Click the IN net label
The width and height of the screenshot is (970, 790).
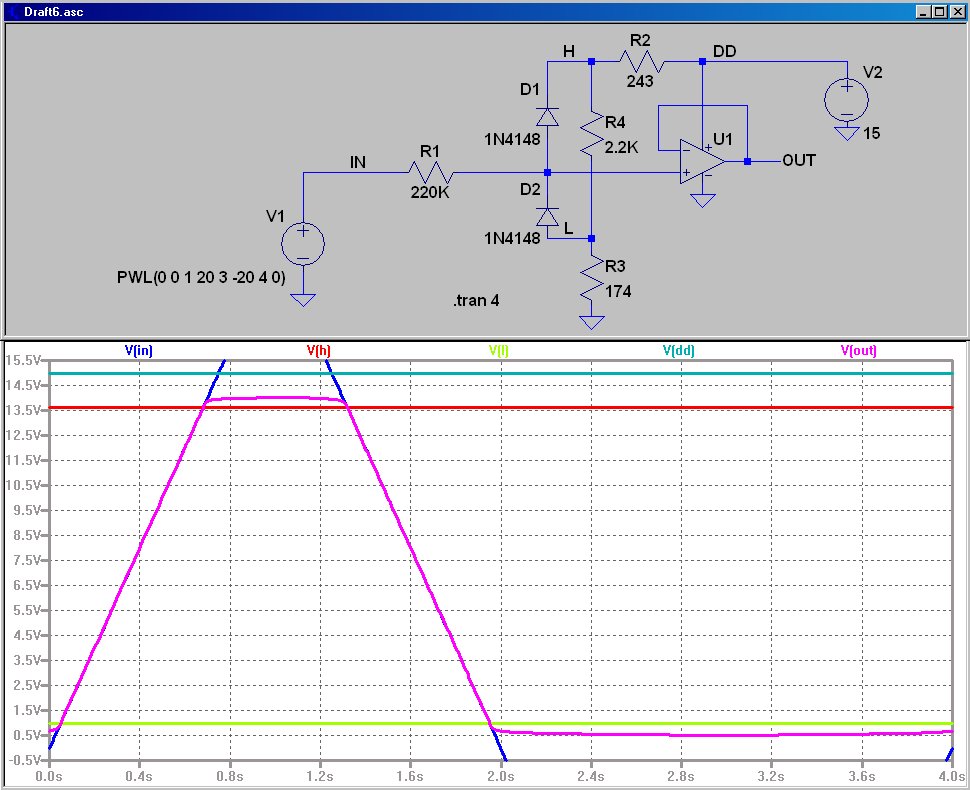tap(358, 162)
